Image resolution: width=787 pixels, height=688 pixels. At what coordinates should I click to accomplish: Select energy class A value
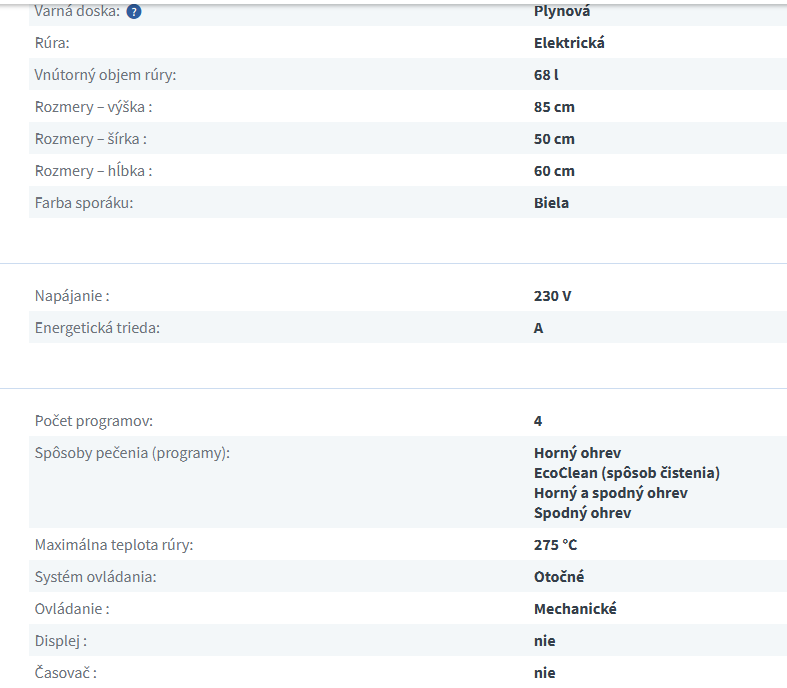(x=538, y=328)
